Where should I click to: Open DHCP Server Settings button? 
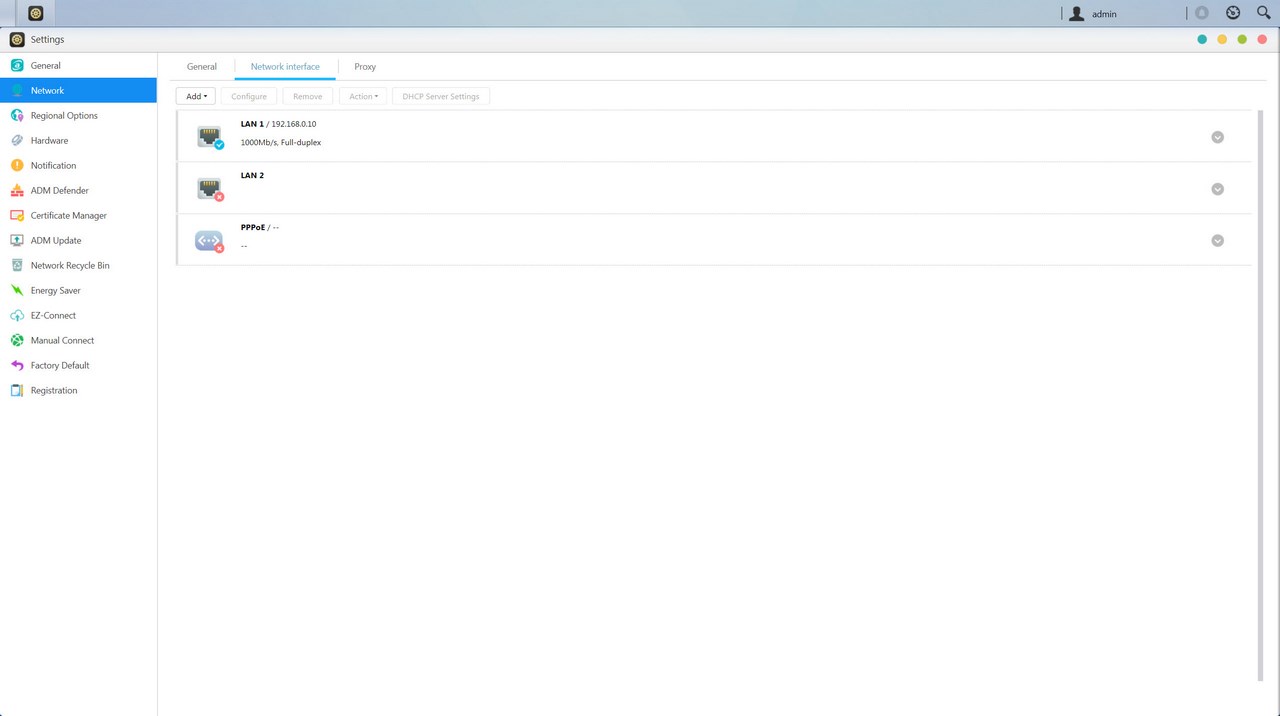(x=441, y=96)
